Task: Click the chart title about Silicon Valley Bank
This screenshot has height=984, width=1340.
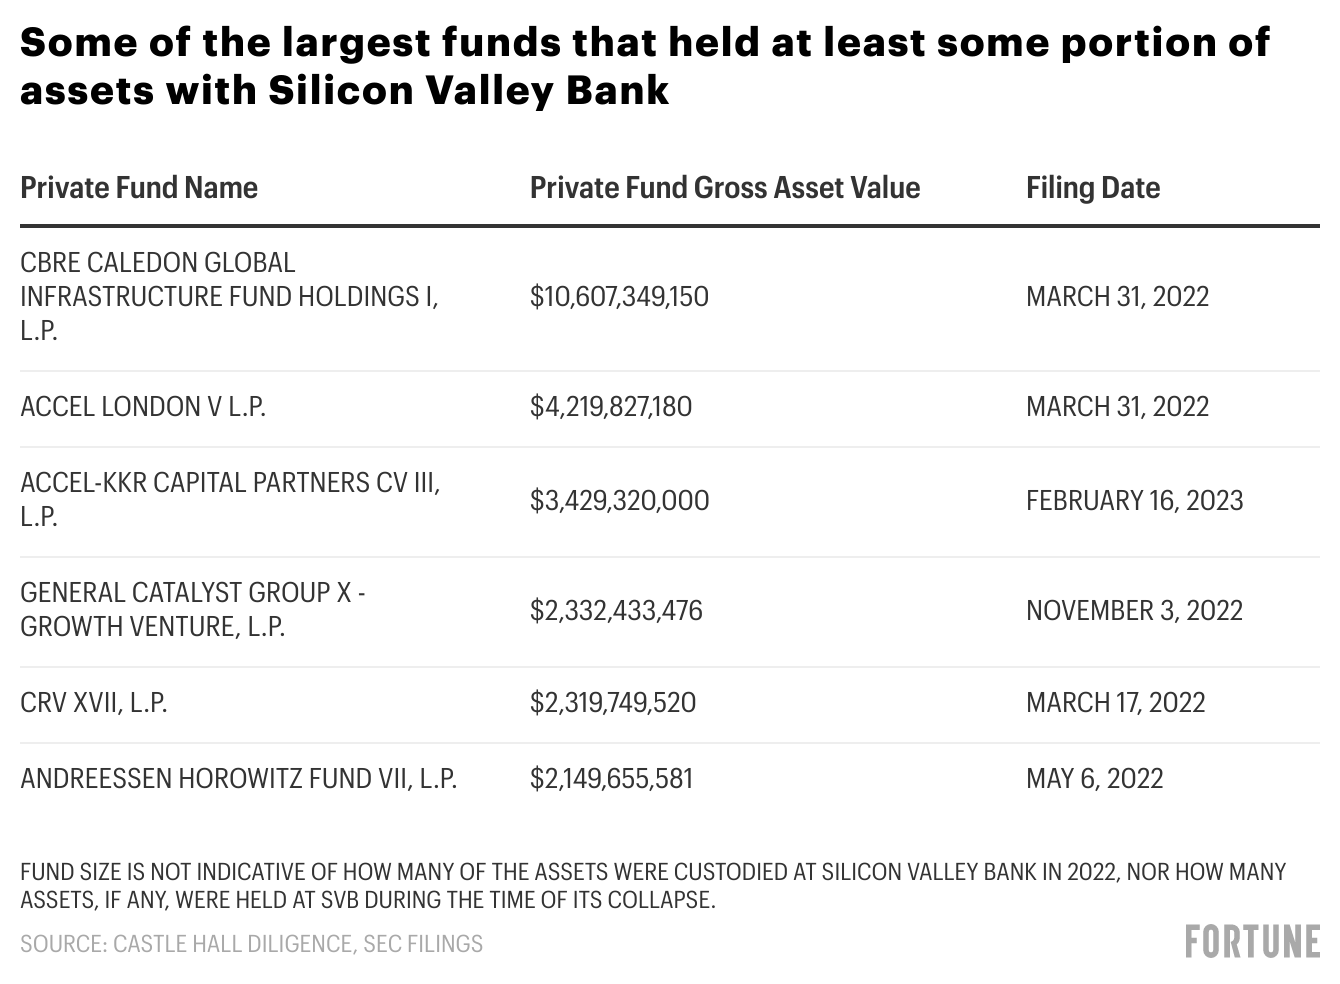Action: pyautogui.click(x=644, y=66)
